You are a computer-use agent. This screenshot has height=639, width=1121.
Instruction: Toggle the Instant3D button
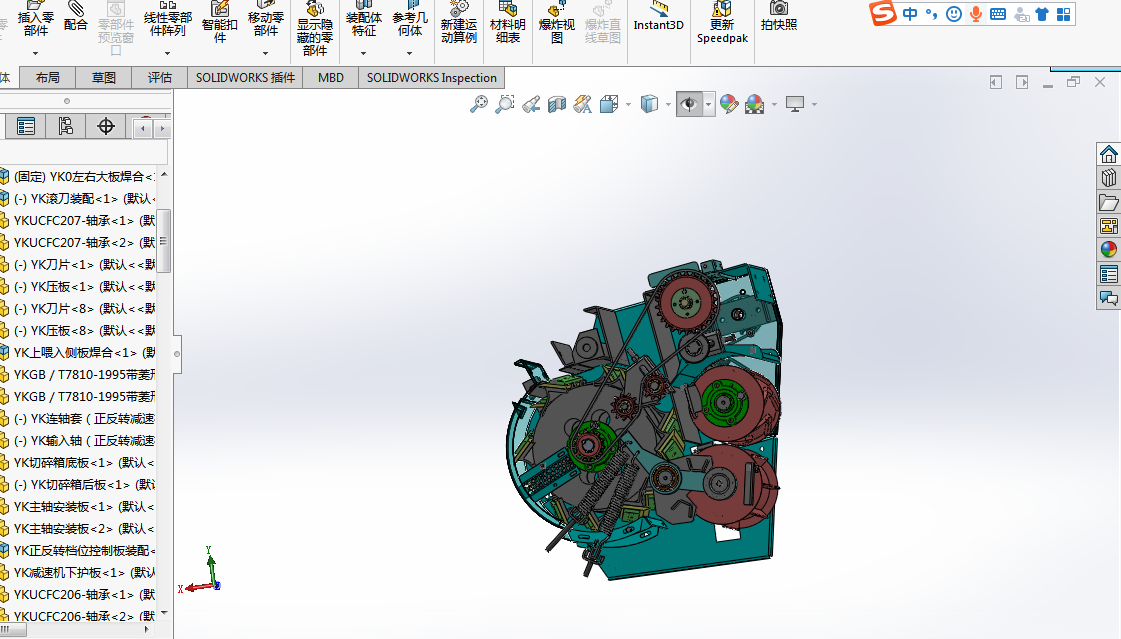coord(658,17)
